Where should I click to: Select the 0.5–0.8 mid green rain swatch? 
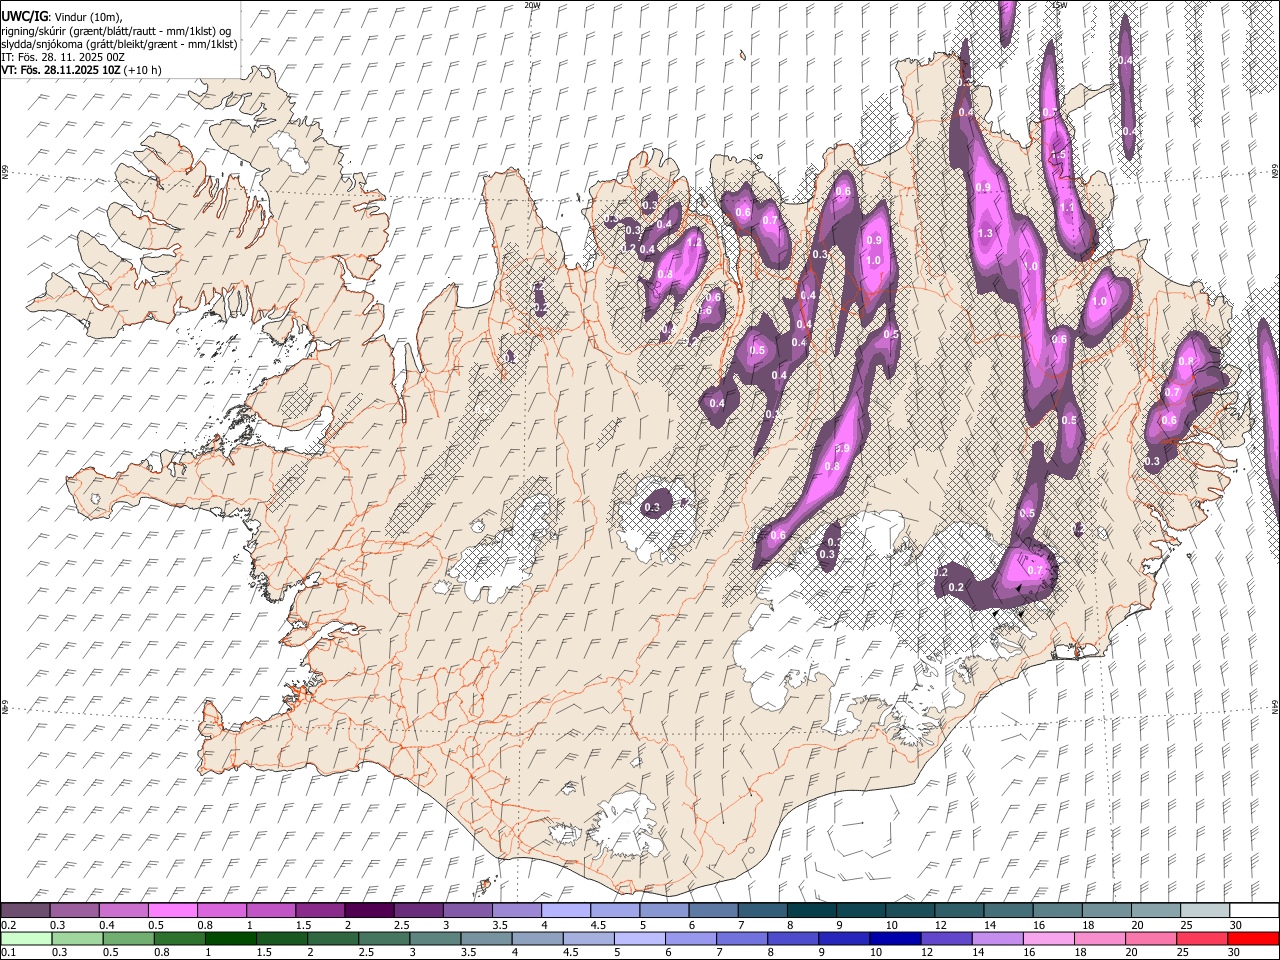129,938
